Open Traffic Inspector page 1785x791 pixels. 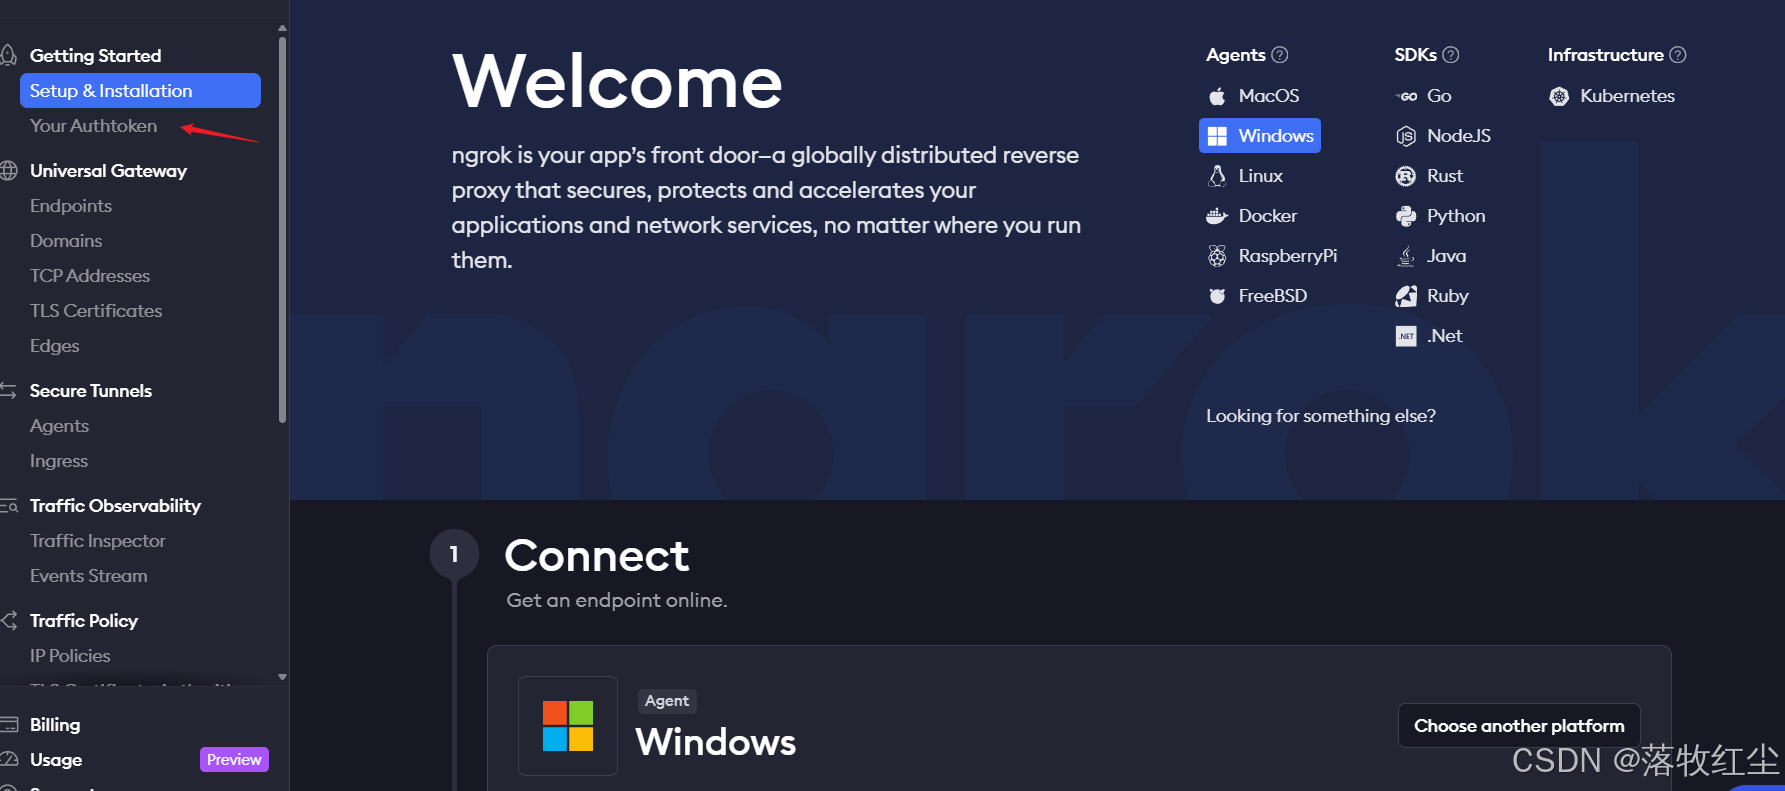[x=98, y=541]
